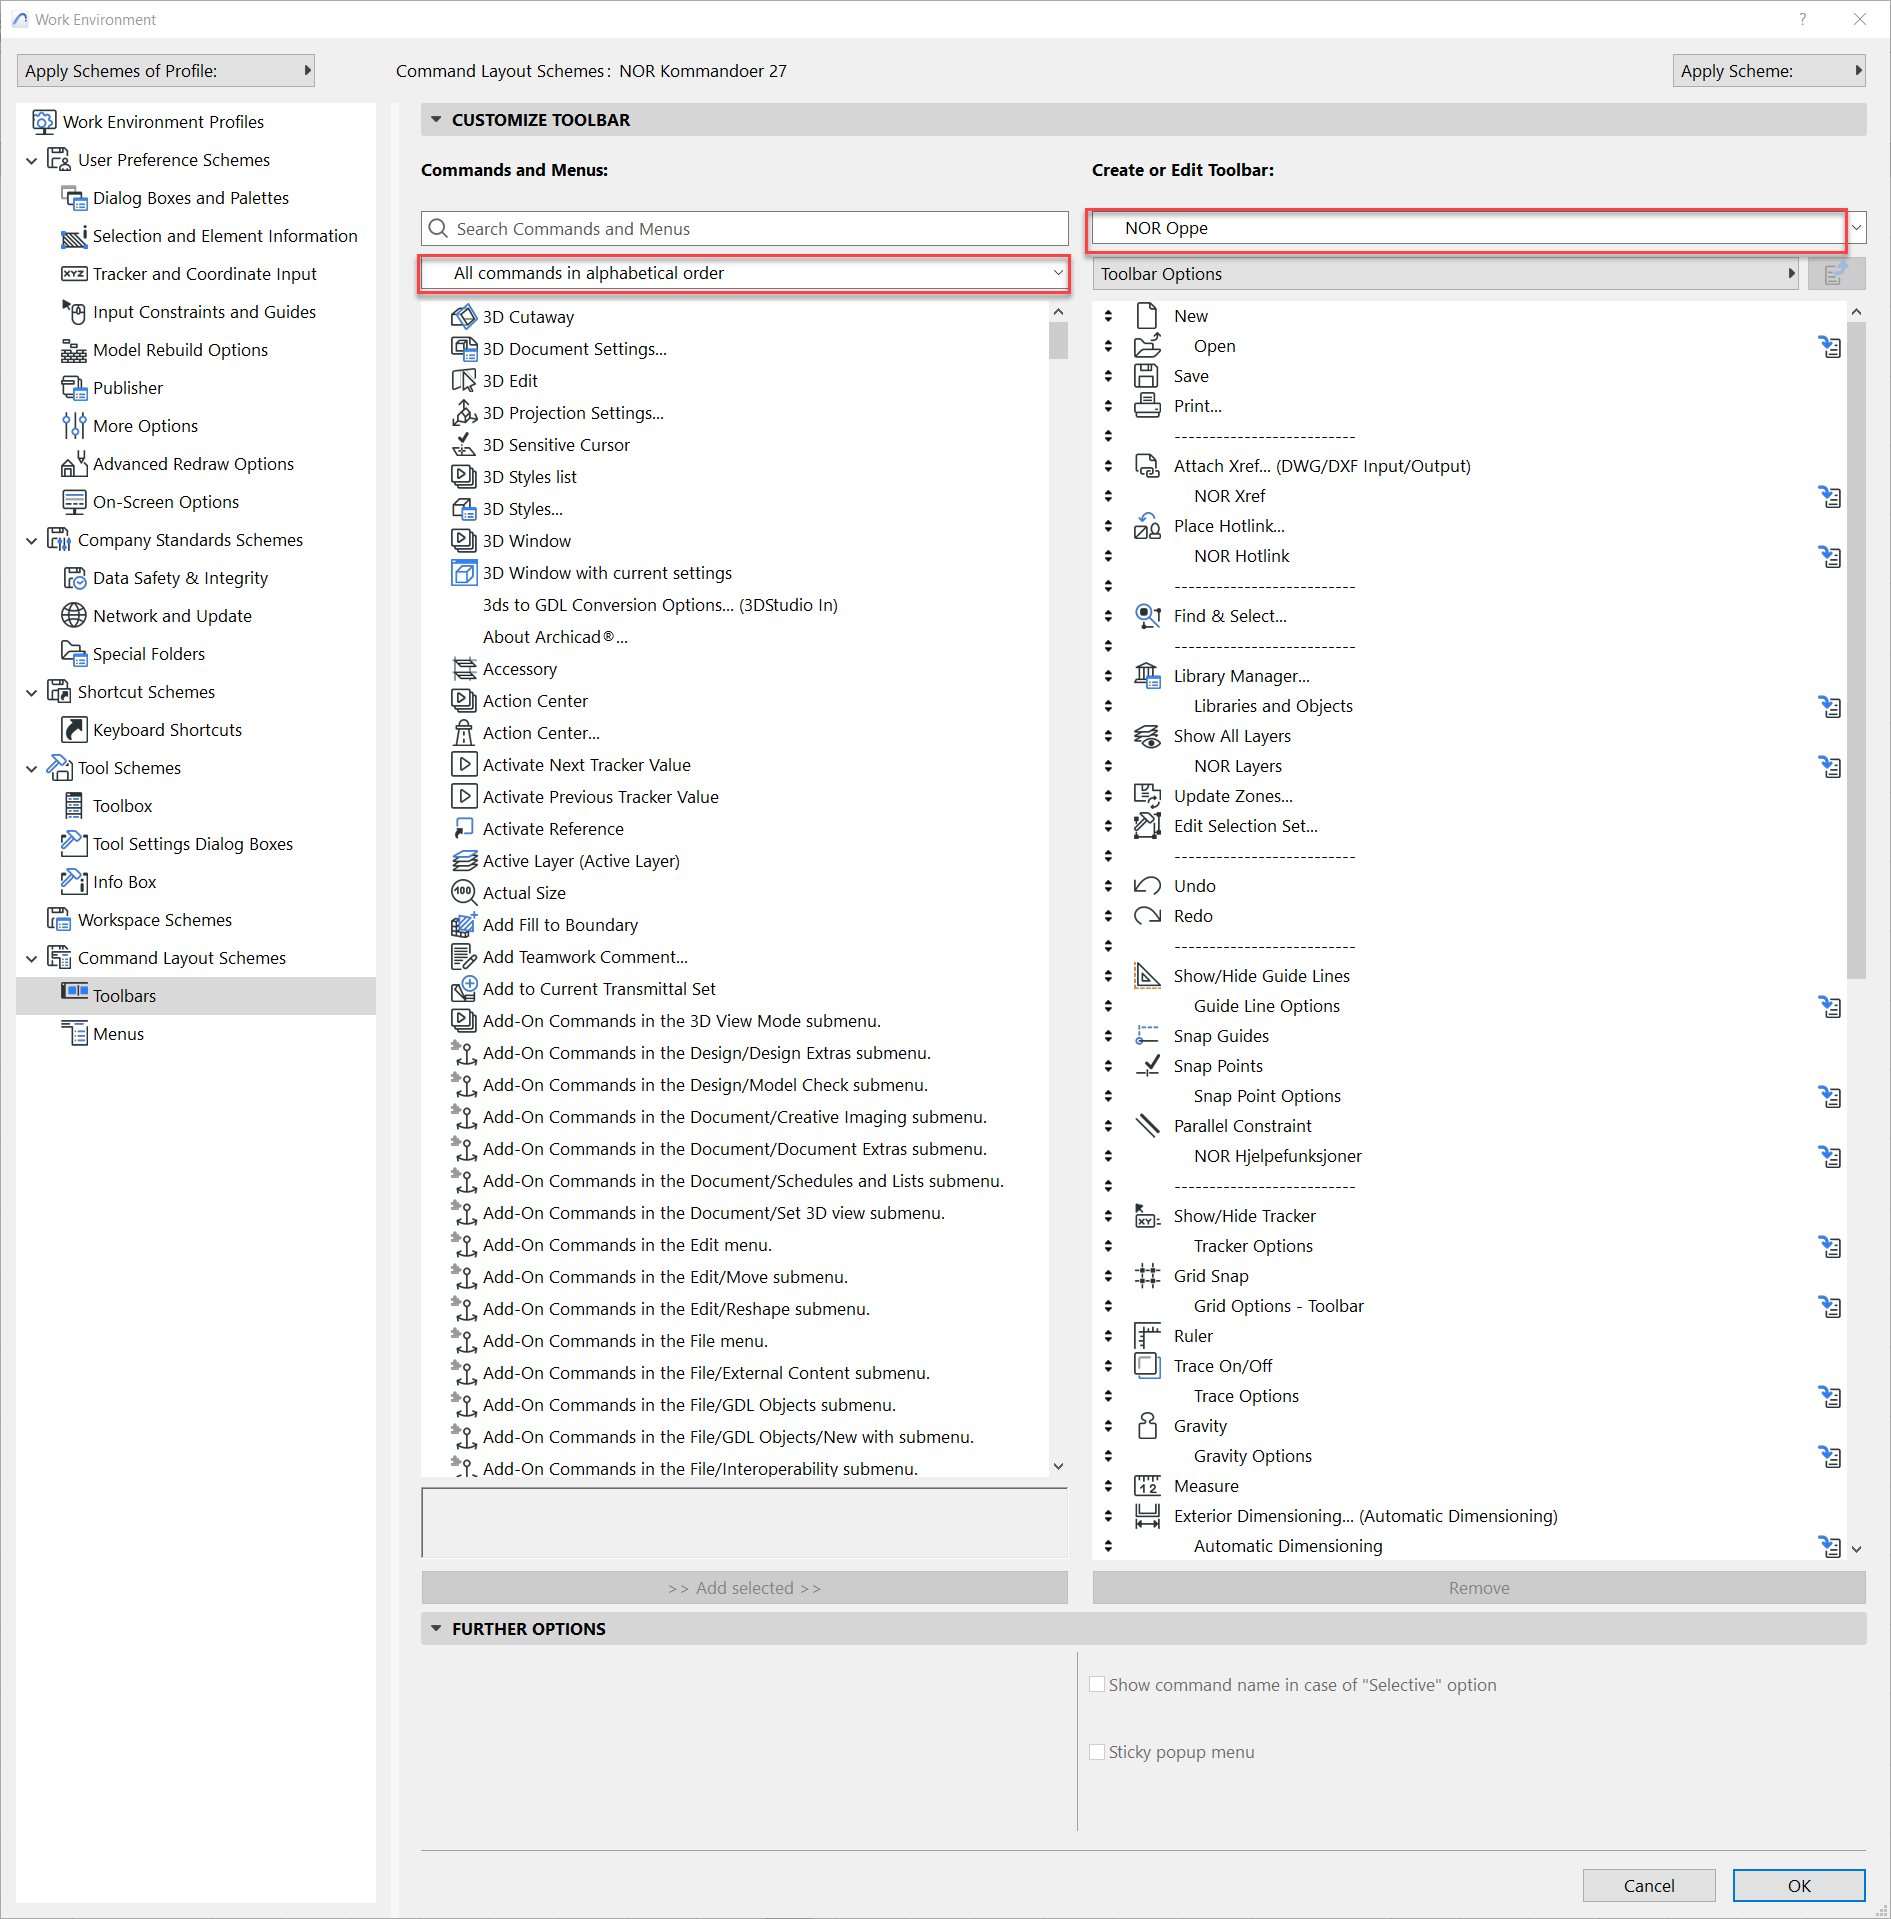This screenshot has width=1891, height=1919.
Task: Select NOR Hjelpefunksjoner entry
Action: point(1278,1156)
